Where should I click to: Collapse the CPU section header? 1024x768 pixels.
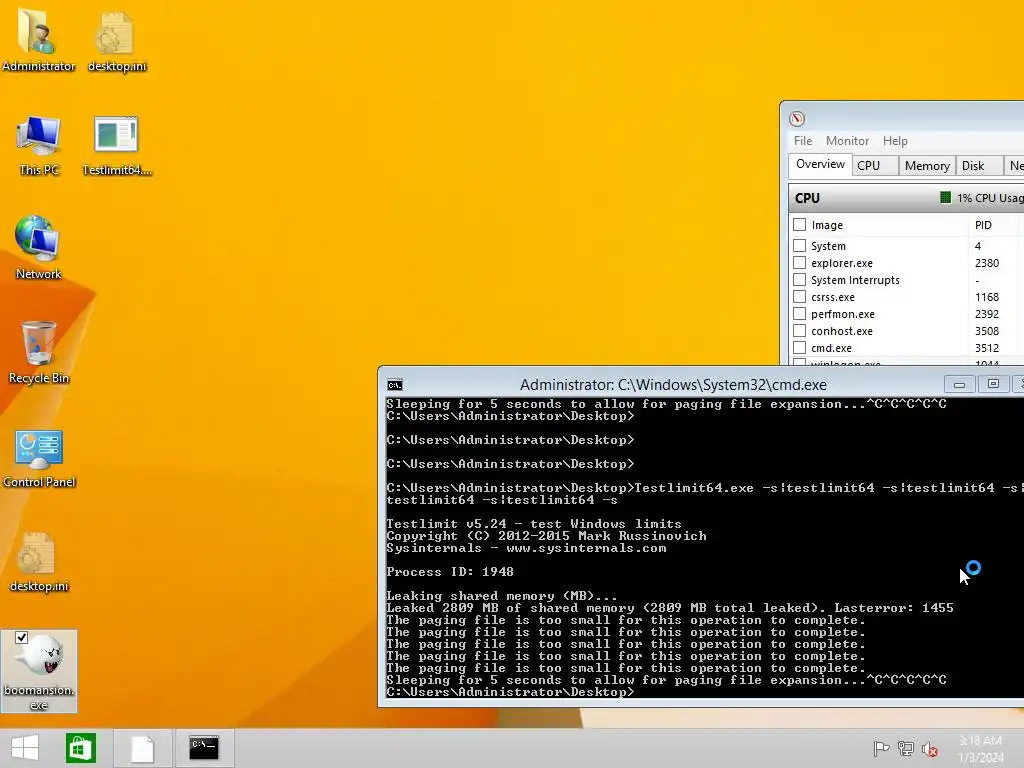(x=906, y=198)
